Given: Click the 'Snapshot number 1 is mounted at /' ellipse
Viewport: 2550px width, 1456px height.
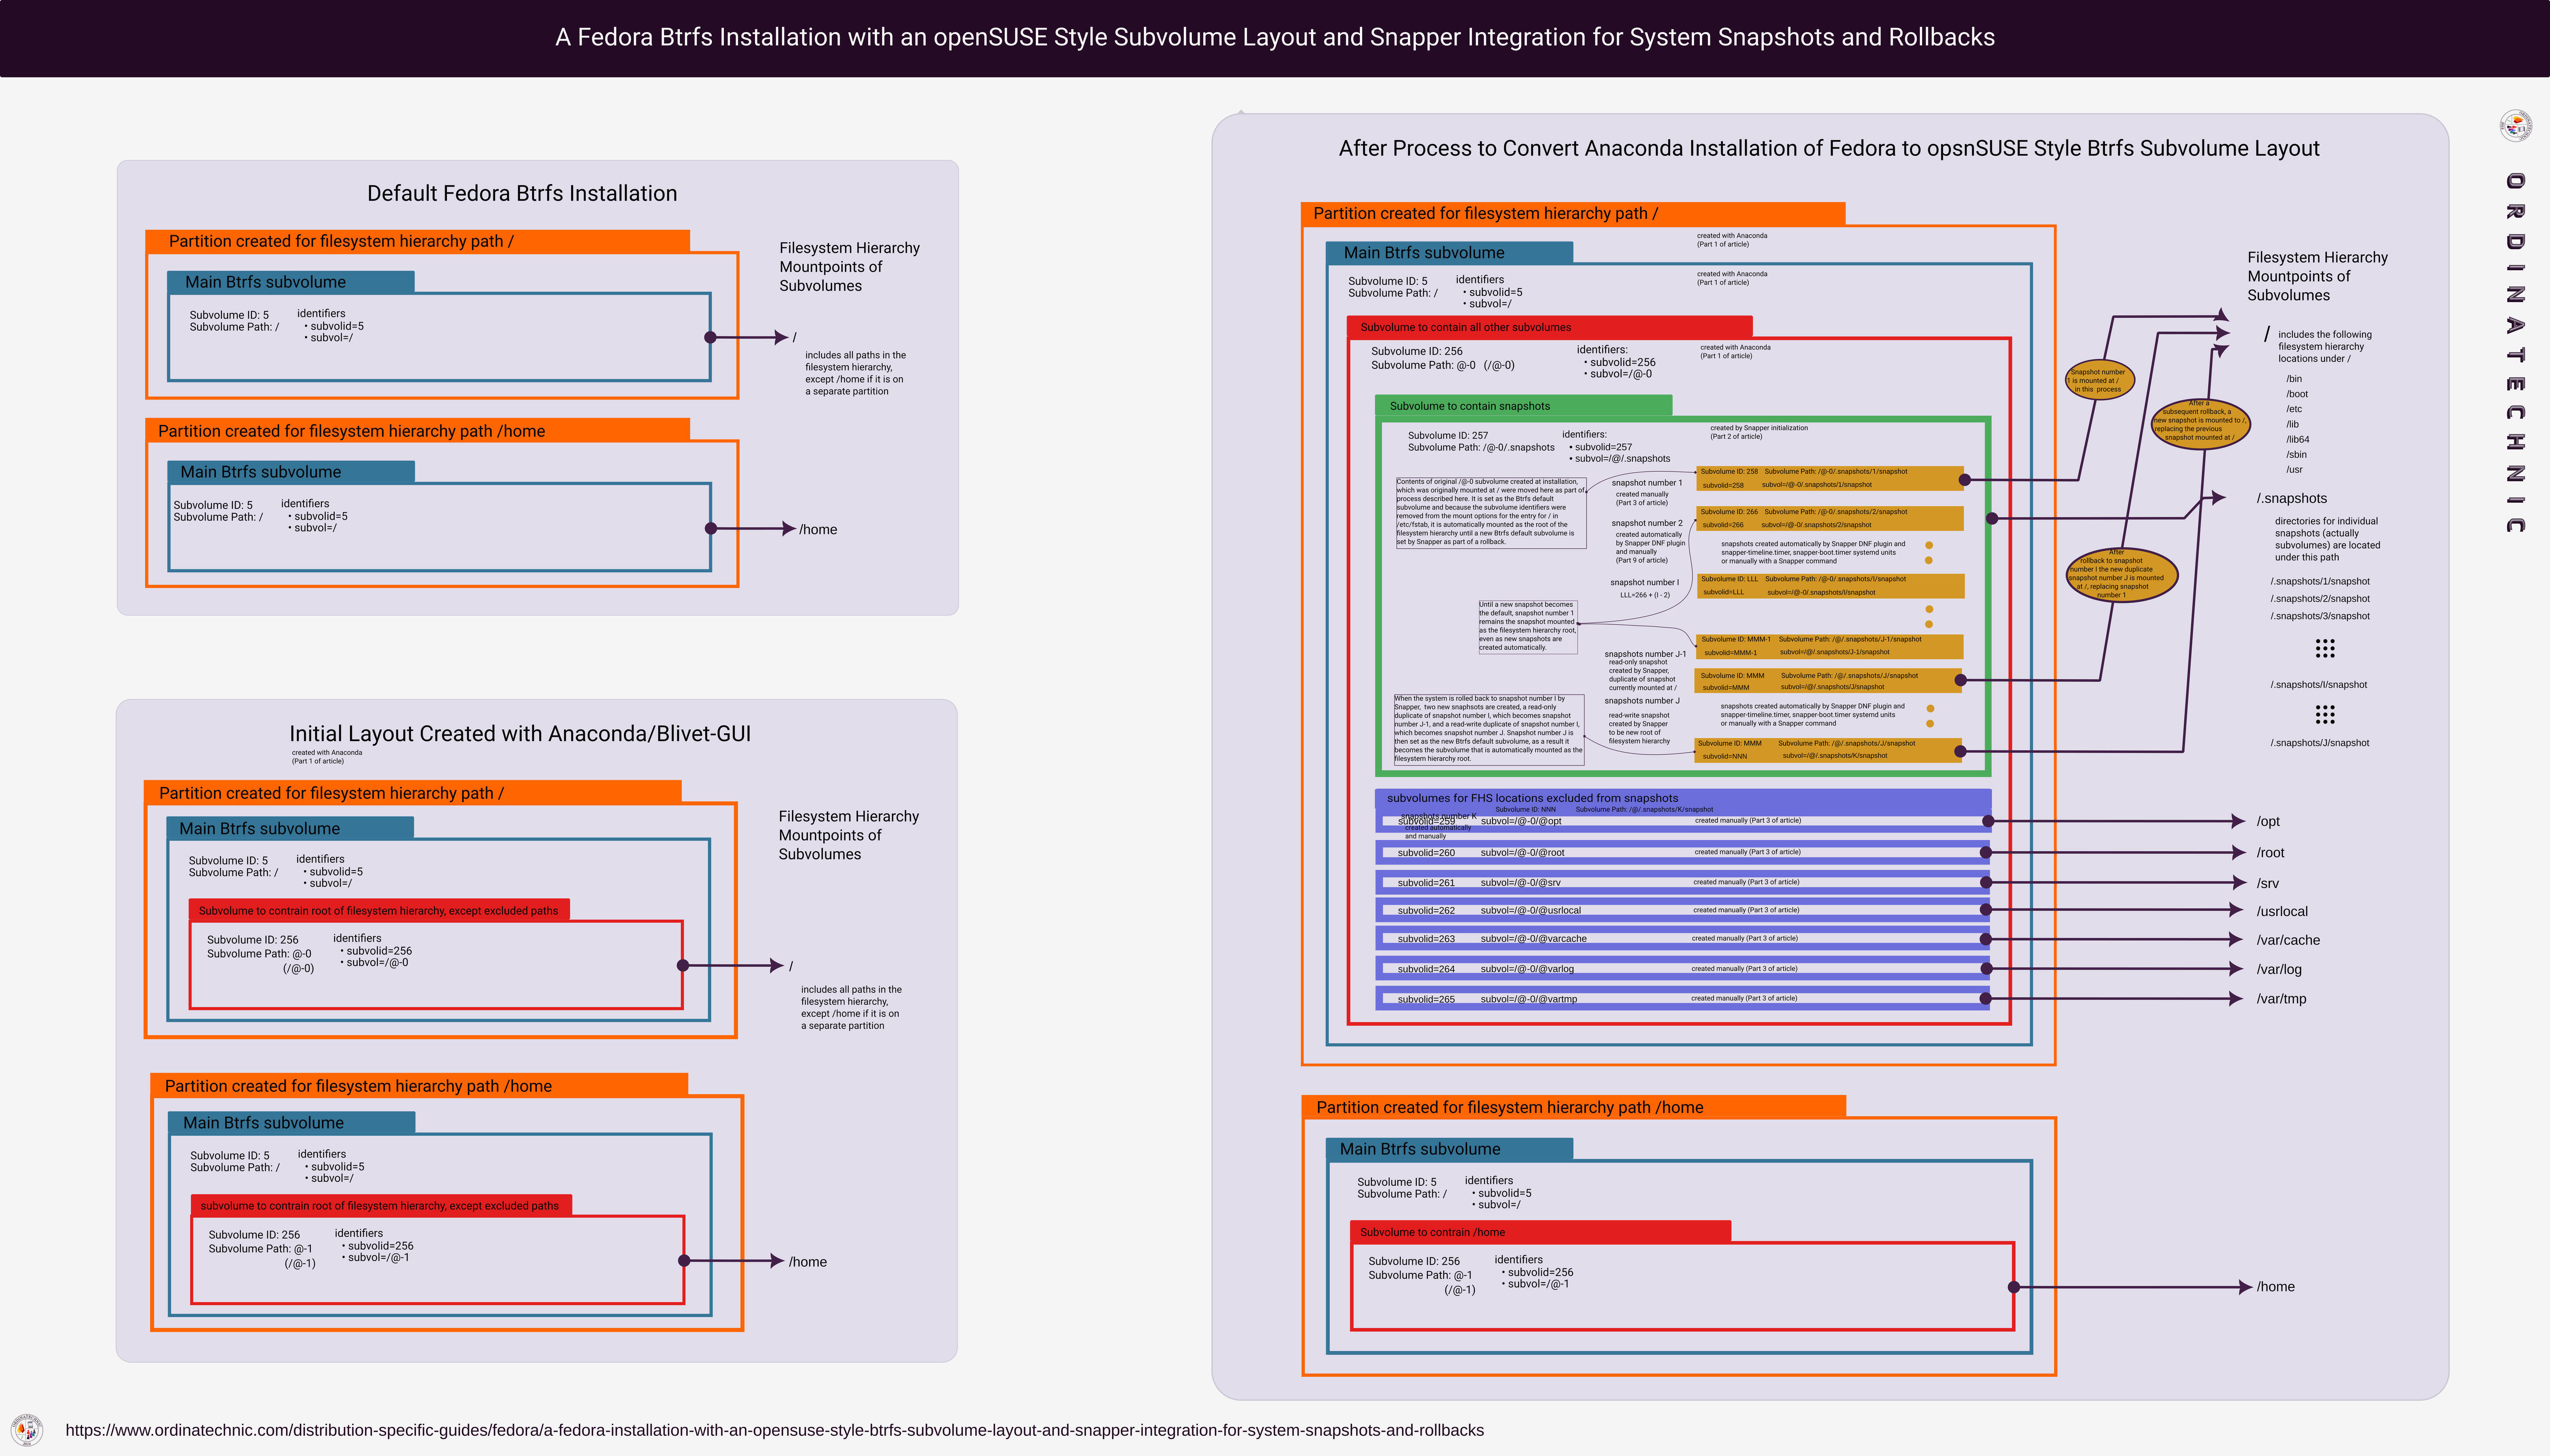Looking at the screenshot, I should tap(2100, 380).
